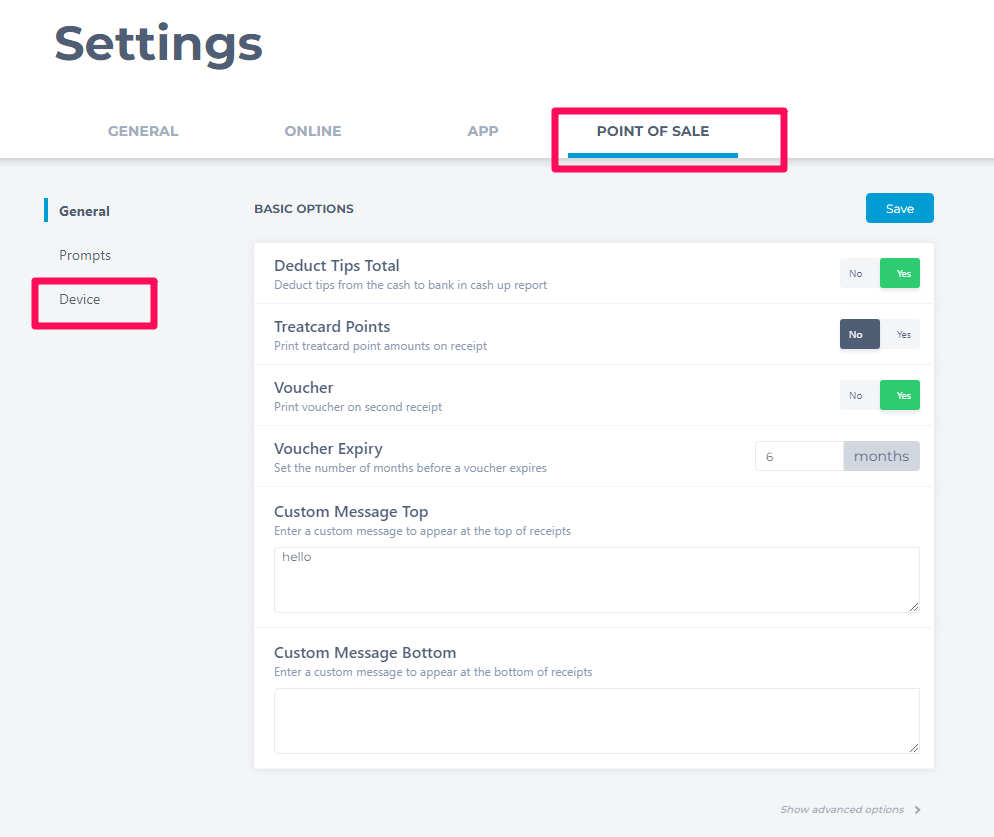The height and width of the screenshot is (837, 994).
Task: Click the resize grip of Custom Message Bottom
Action: point(913,748)
